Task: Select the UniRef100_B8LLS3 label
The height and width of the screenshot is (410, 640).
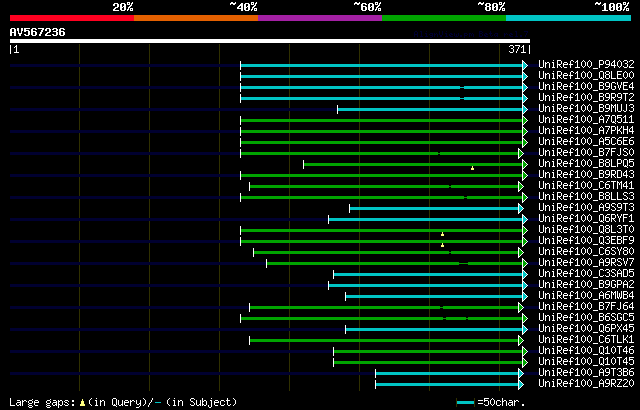Action: click(x=586, y=197)
